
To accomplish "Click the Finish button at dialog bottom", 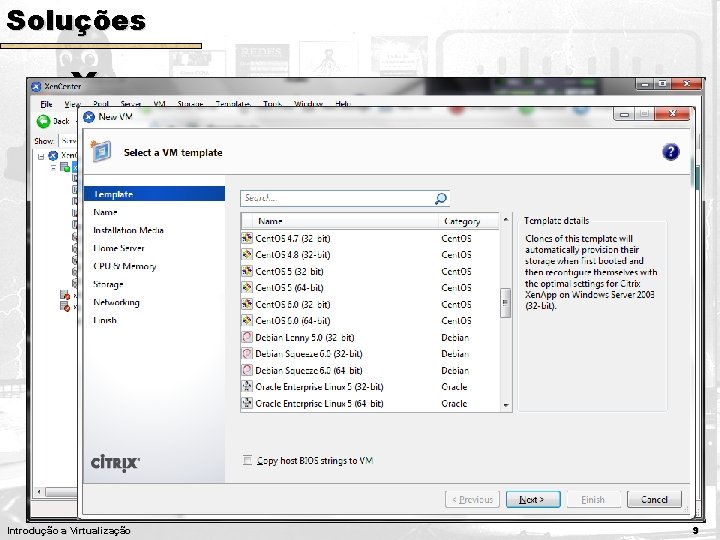I will [x=593, y=499].
